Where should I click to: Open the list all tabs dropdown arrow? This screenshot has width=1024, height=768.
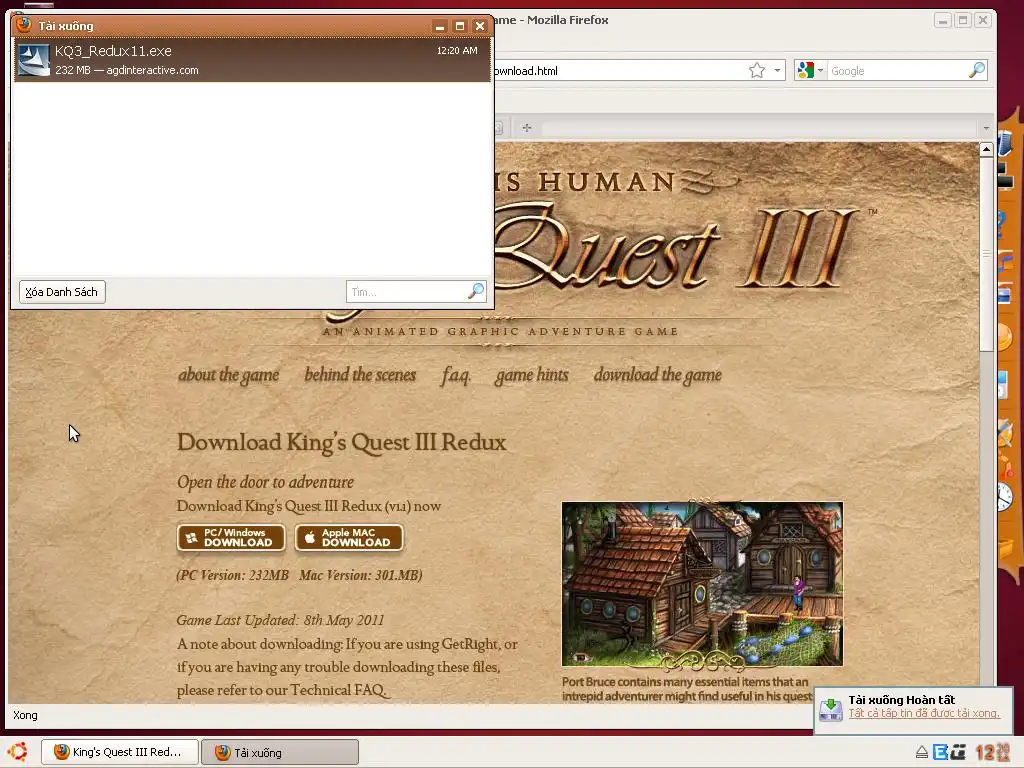point(986,127)
